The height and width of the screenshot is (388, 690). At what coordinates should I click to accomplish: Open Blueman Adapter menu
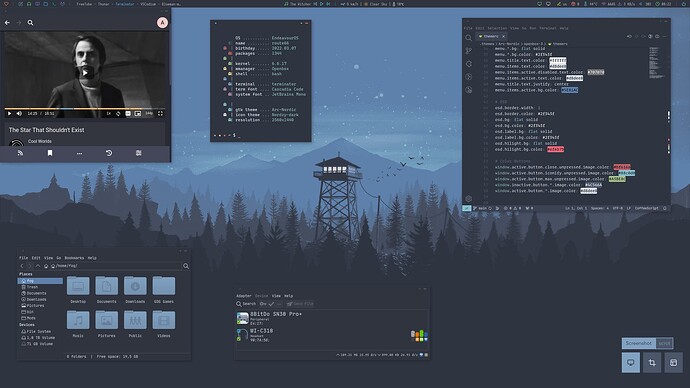point(244,296)
